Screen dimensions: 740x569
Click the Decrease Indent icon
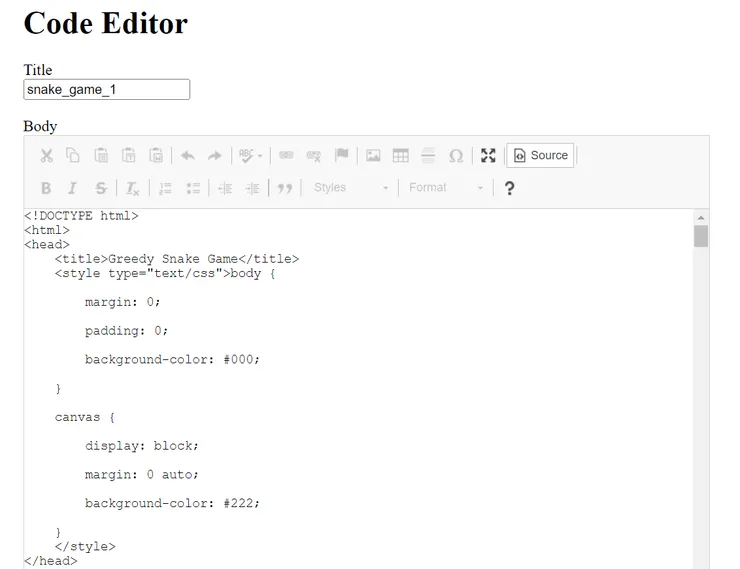pyautogui.click(x=225, y=188)
